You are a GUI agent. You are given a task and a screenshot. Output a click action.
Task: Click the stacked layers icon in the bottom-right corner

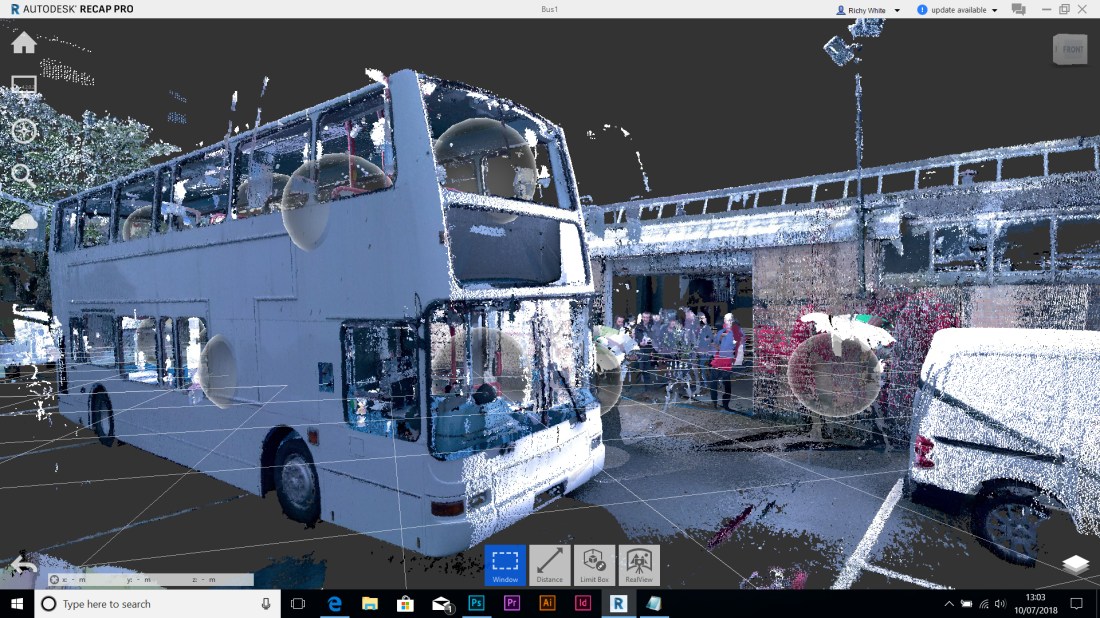click(1078, 563)
